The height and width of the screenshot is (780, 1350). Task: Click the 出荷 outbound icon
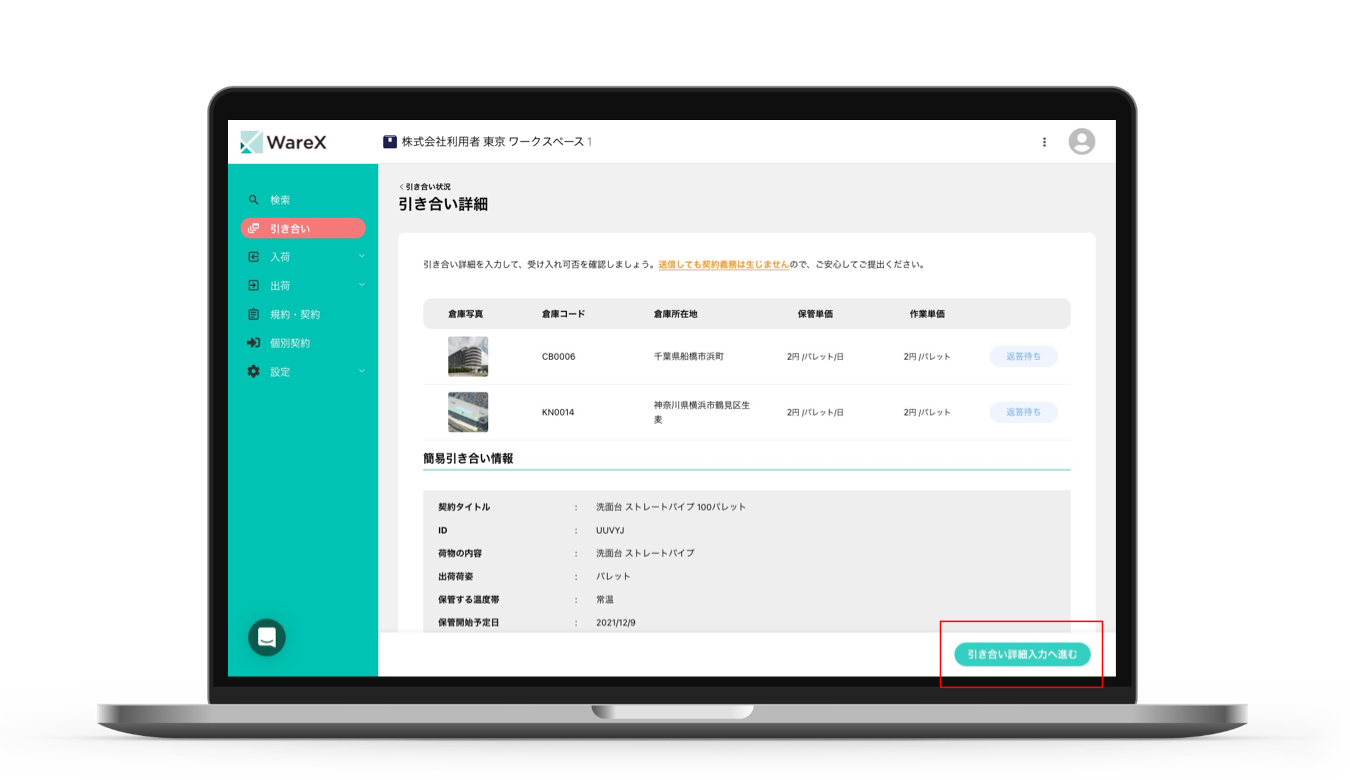[253, 286]
